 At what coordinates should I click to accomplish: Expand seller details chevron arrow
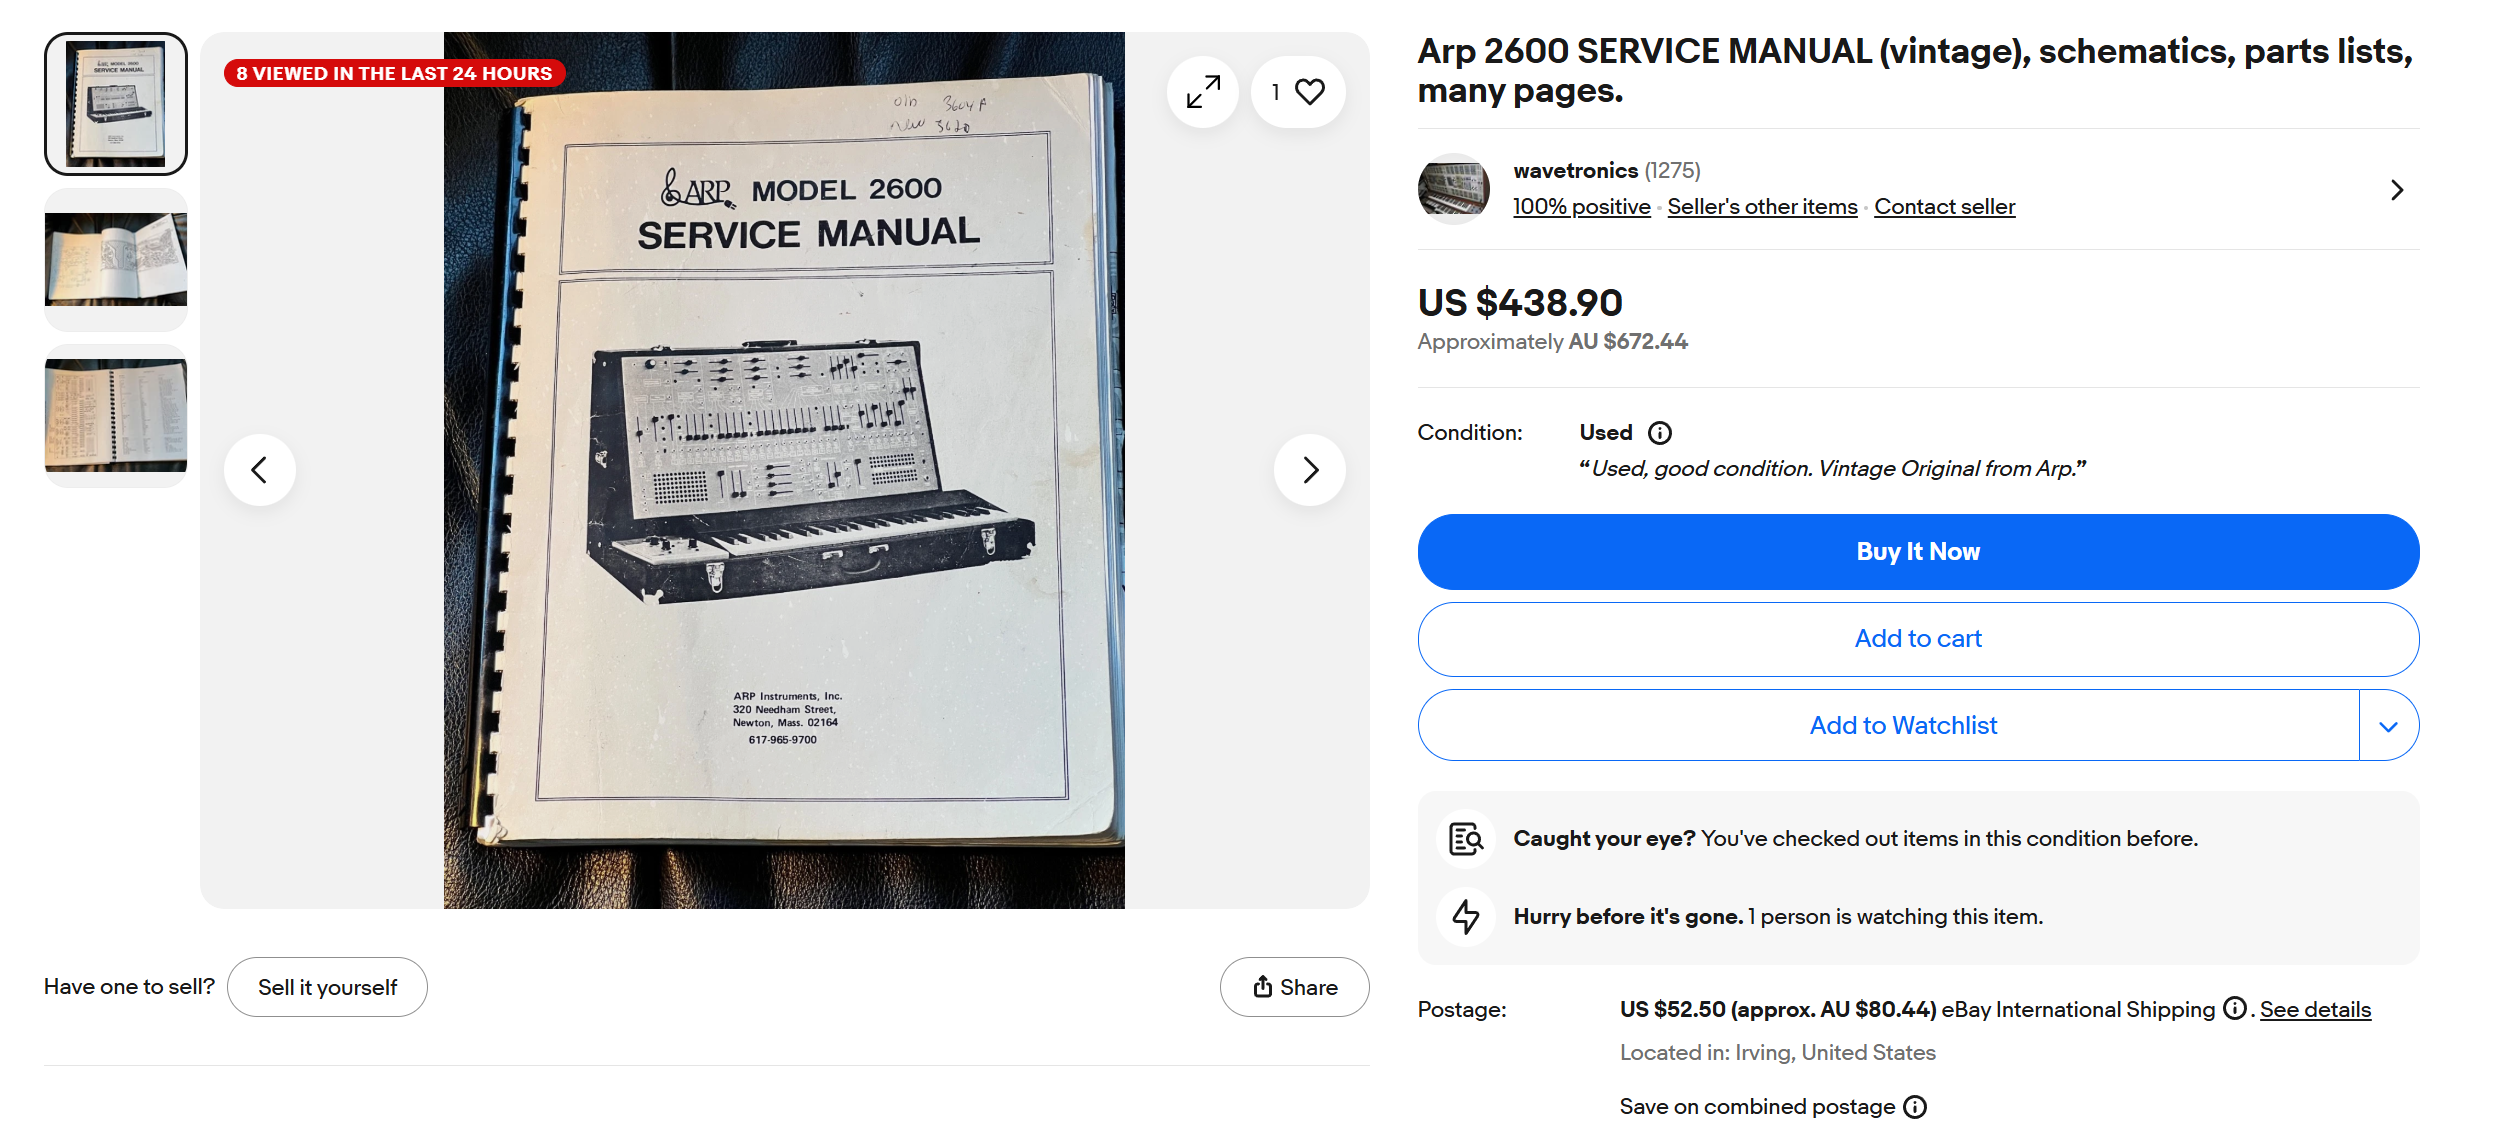(x=2397, y=190)
